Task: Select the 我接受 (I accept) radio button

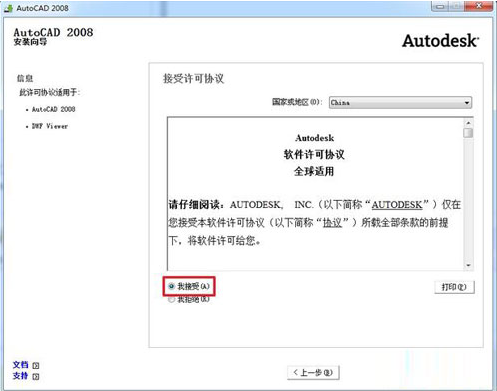Action: (172, 286)
